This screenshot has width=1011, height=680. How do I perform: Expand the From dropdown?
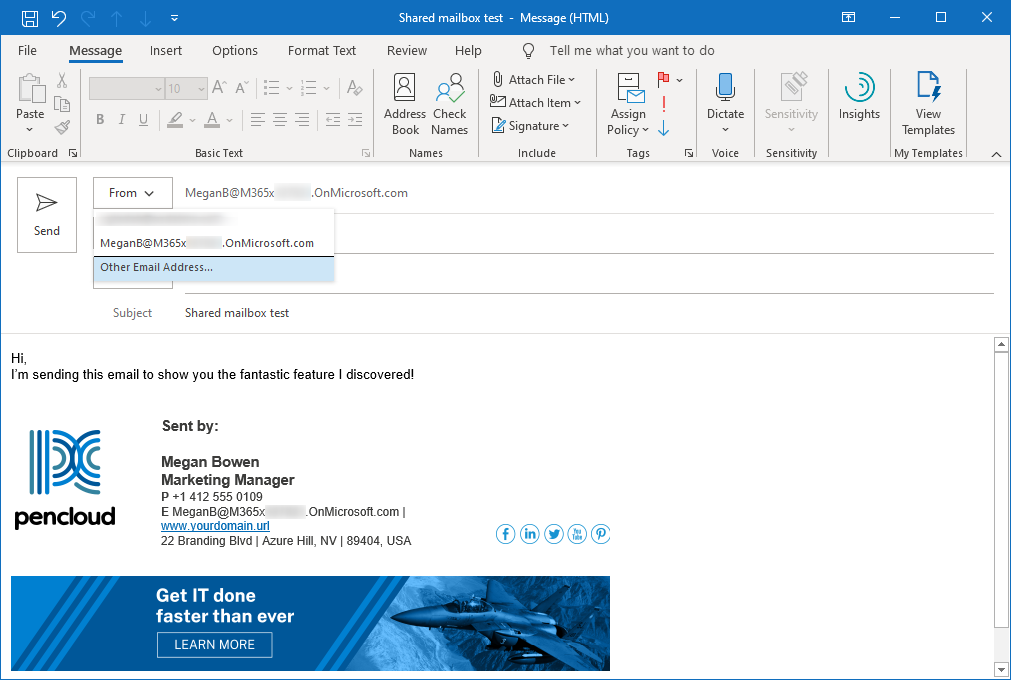click(x=132, y=193)
